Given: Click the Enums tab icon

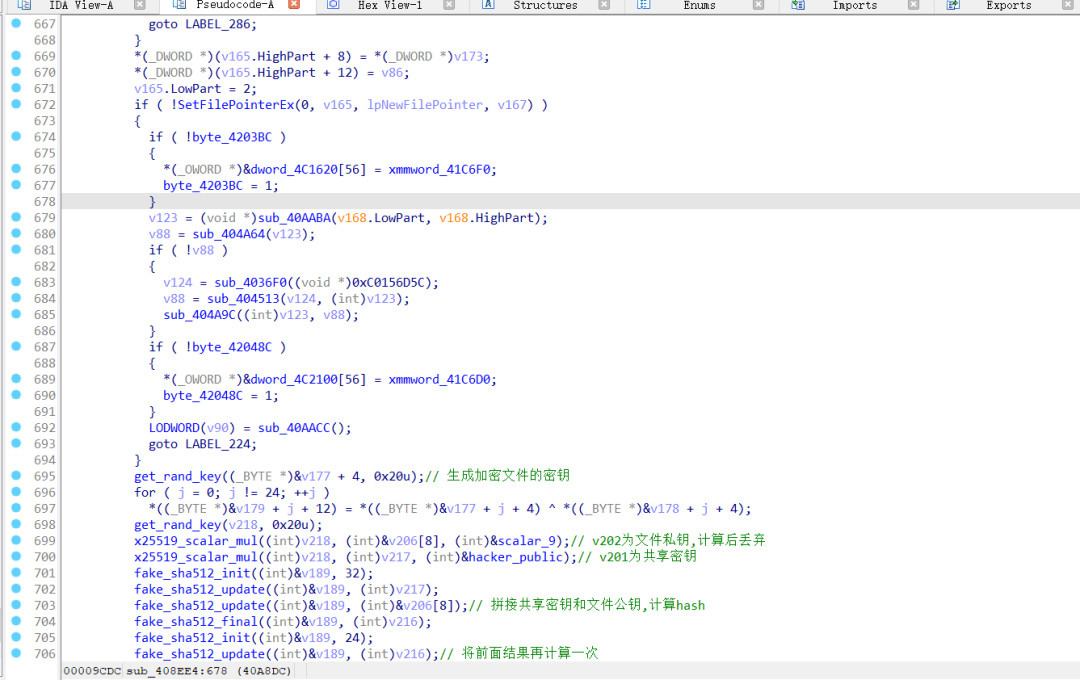Looking at the screenshot, I should click(x=643, y=5).
